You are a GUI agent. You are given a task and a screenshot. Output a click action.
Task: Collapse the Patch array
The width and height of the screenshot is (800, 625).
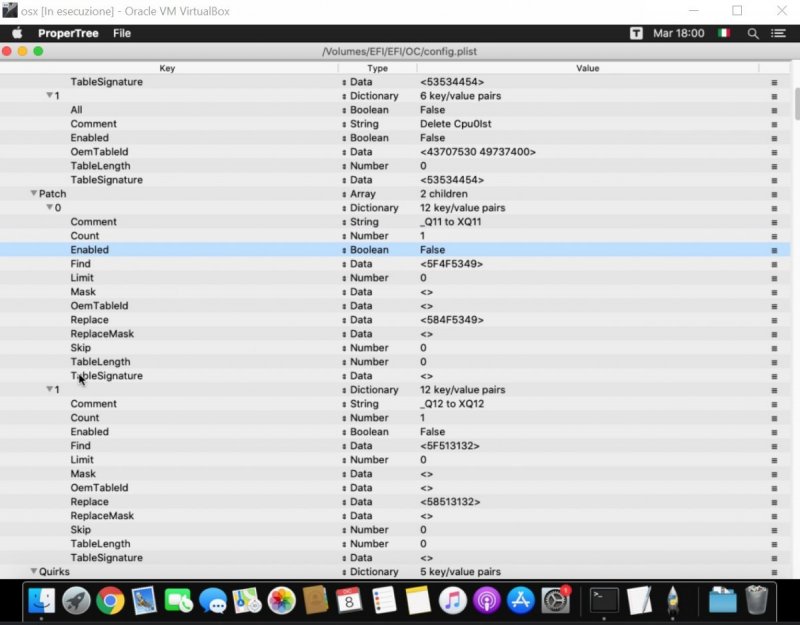34,193
